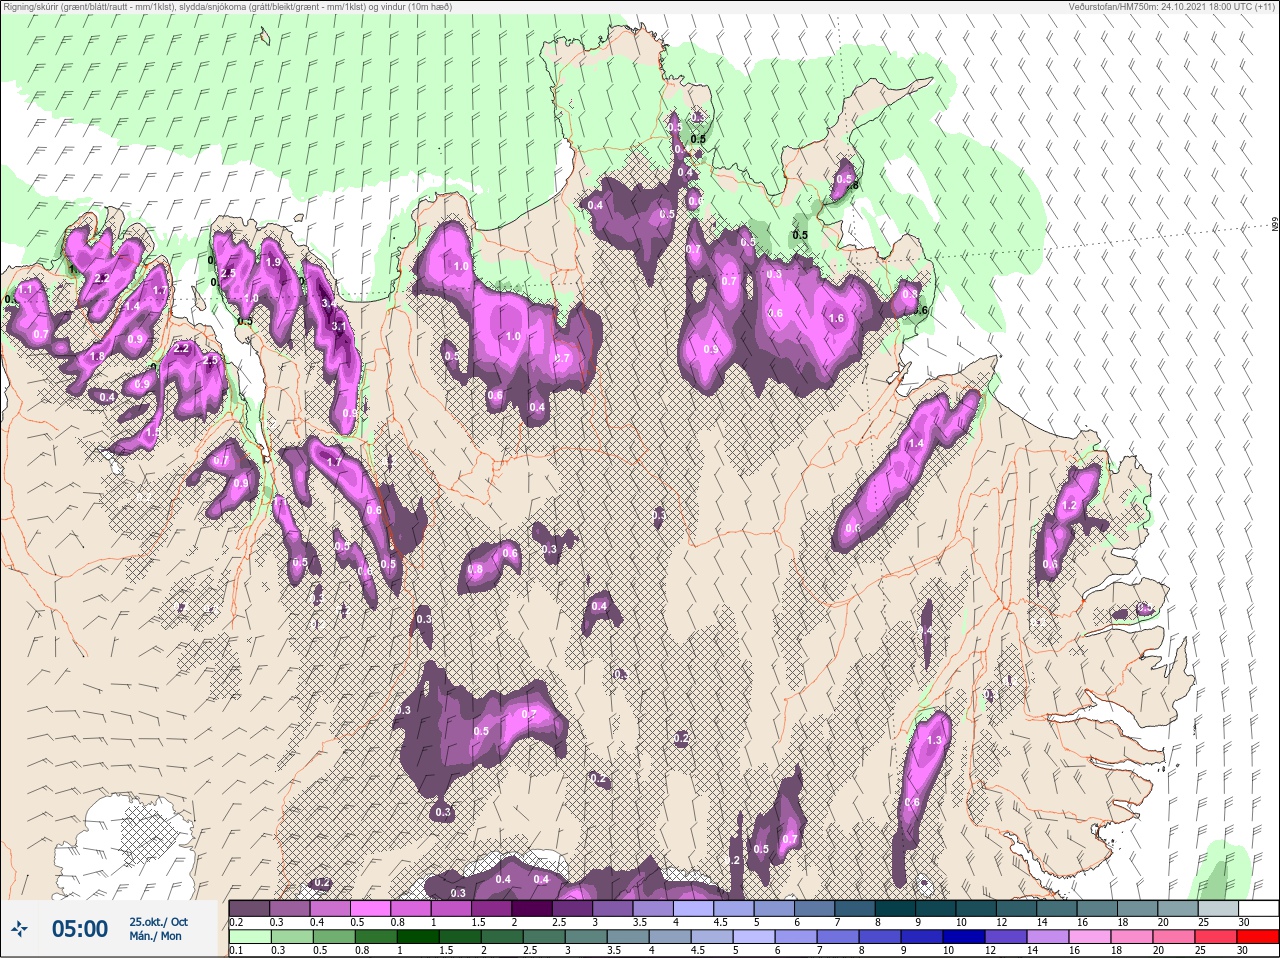The width and height of the screenshot is (1280, 958).
Task: Click the 1.2 precipitation value on the map
Action: pos(1069,506)
